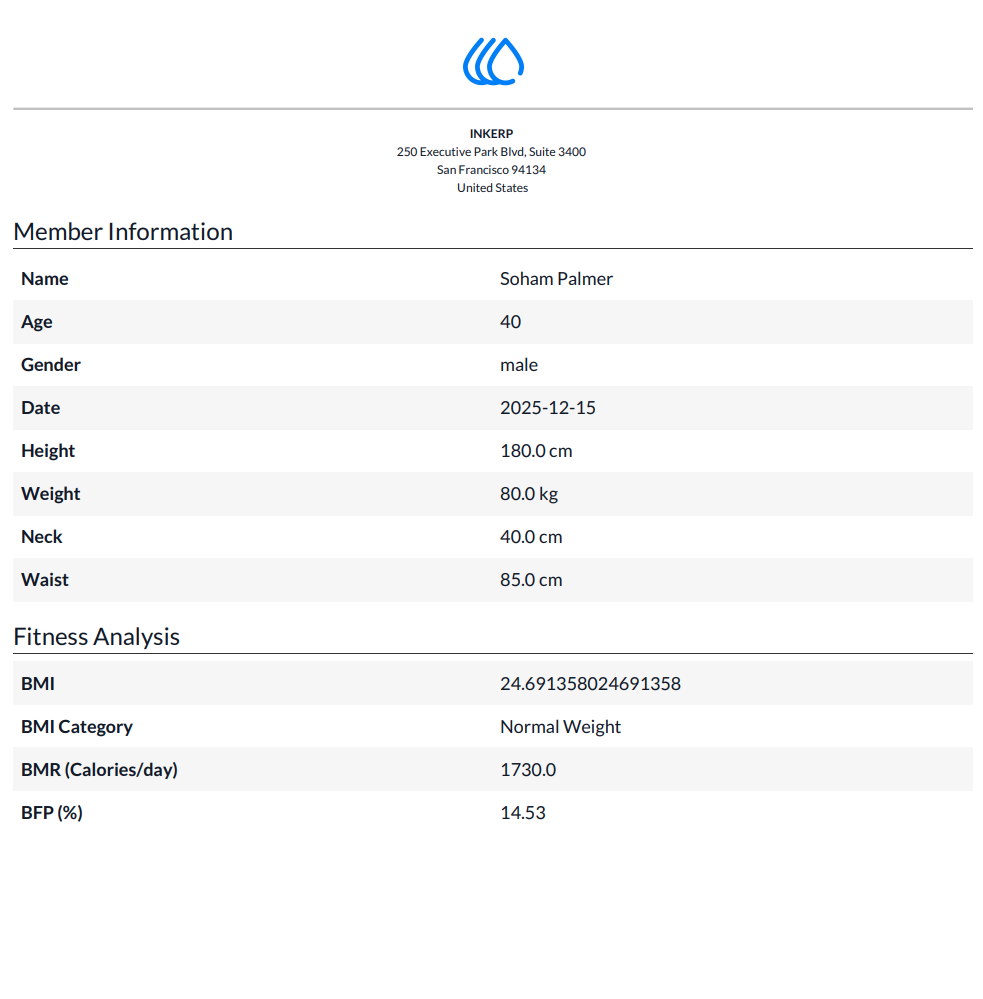
Task: Select the date value '2025-12-15'
Action: pyautogui.click(x=548, y=408)
